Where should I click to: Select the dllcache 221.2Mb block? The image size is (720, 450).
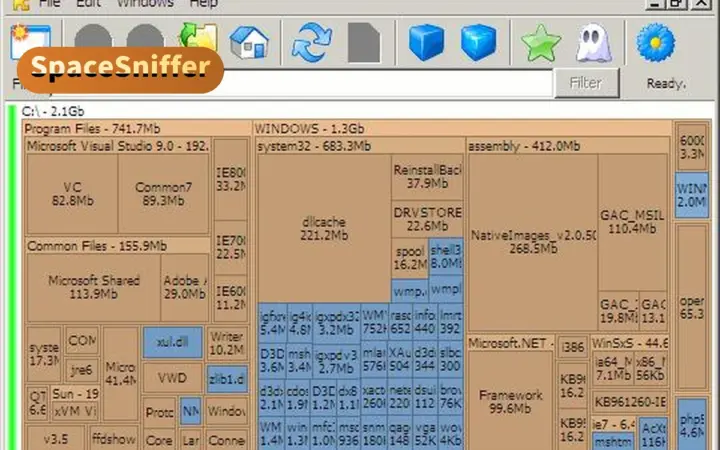[x=324, y=228]
